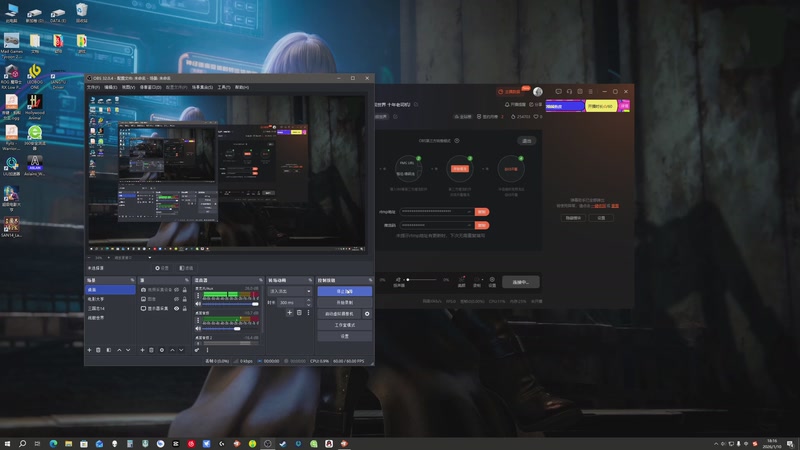Viewport: 800px width, 450px height.
Task: Remove transition via trash icon in Transitions panel
Action: (x=299, y=312)
